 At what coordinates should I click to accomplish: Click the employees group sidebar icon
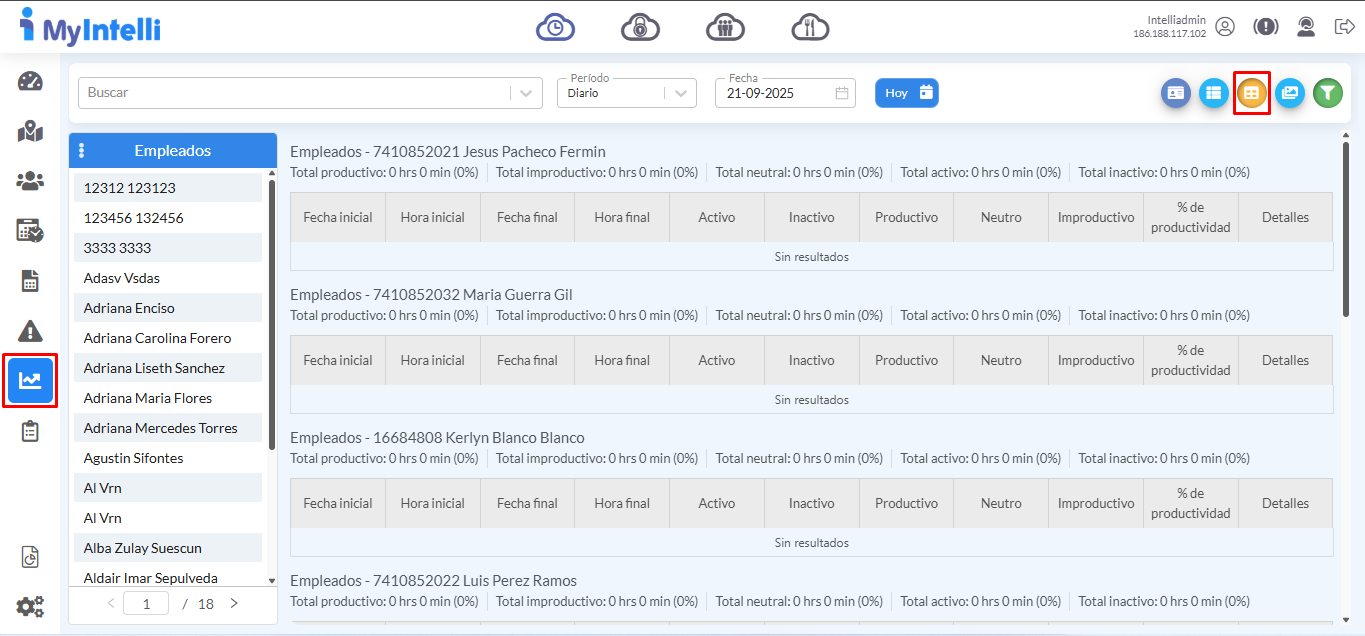coord(30,181)
